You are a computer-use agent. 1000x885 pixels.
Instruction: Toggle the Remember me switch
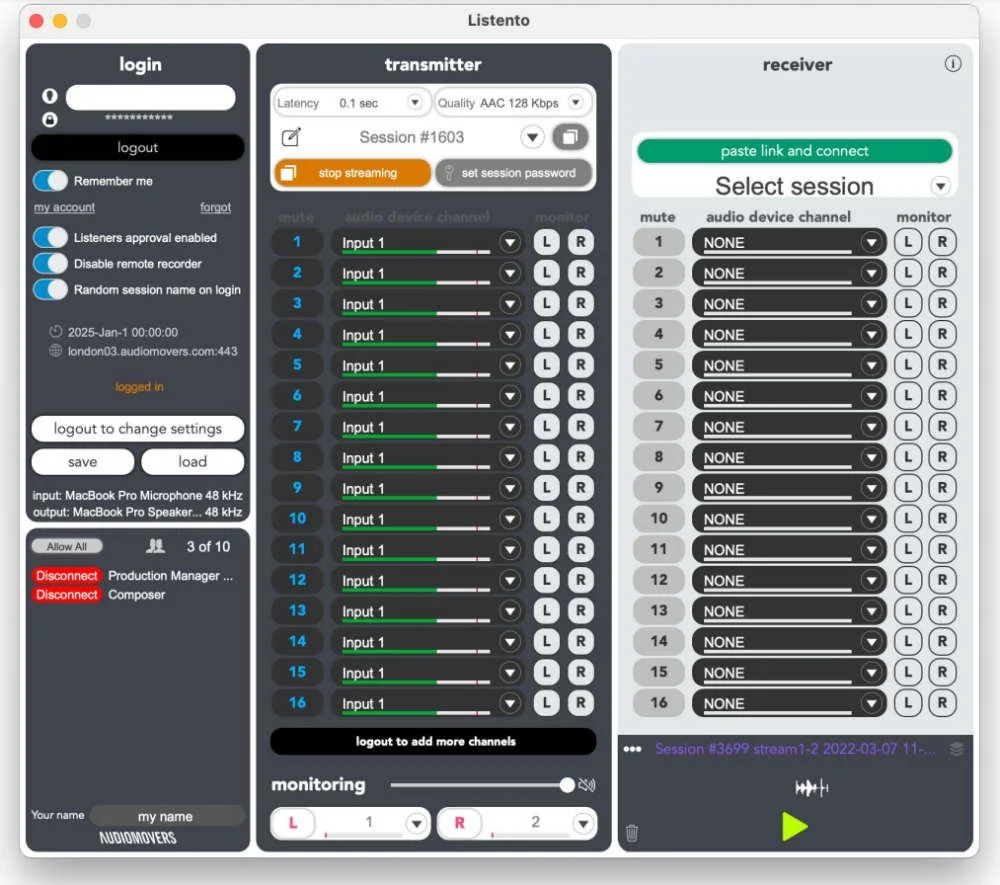50,181
